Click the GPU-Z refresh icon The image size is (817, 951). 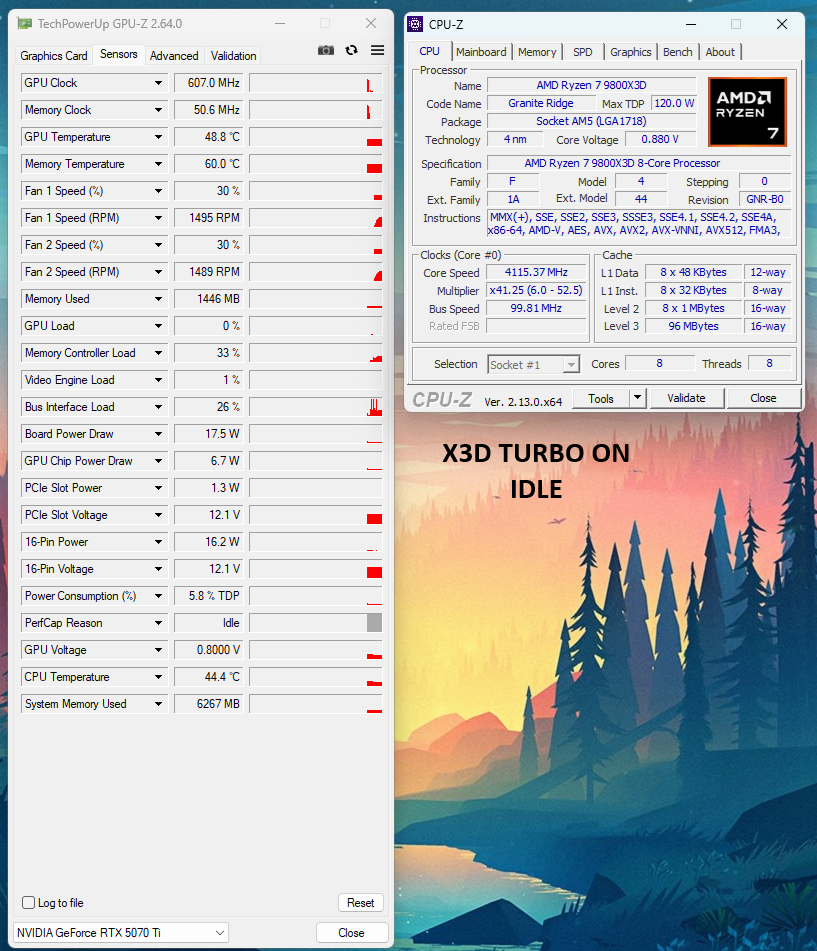point(352,51)
